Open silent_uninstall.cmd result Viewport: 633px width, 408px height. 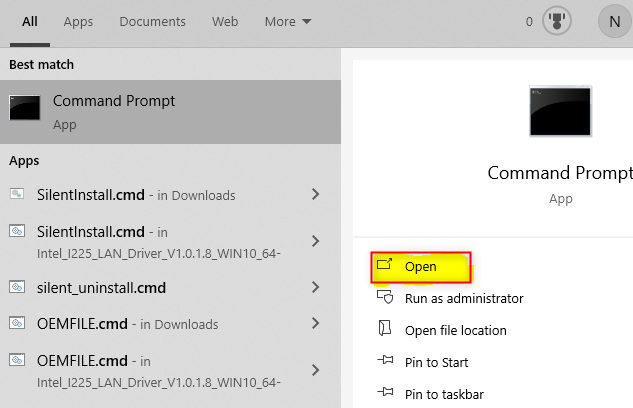coord(101,288)
